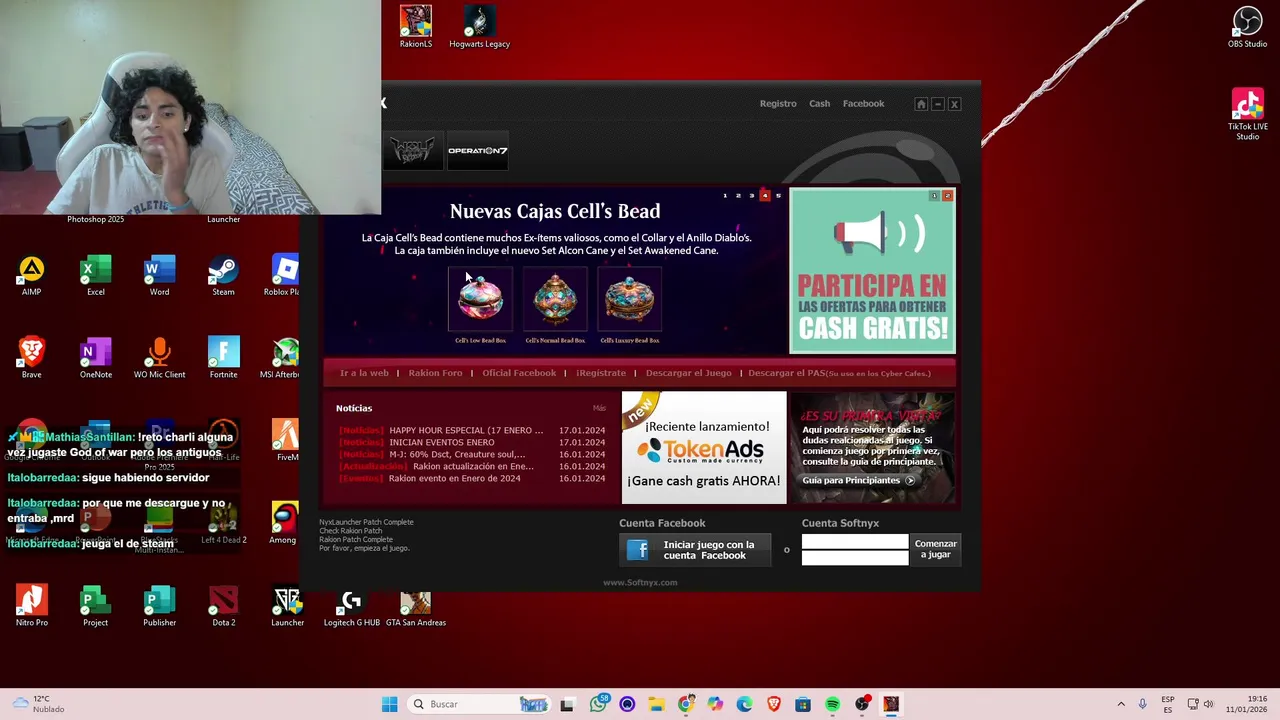Image resolution: width=1280 pixels, height=720 pixels.
Task: Launch Dota 2 from the desktop
Action: pyautogui.click(x=223, y=606)
